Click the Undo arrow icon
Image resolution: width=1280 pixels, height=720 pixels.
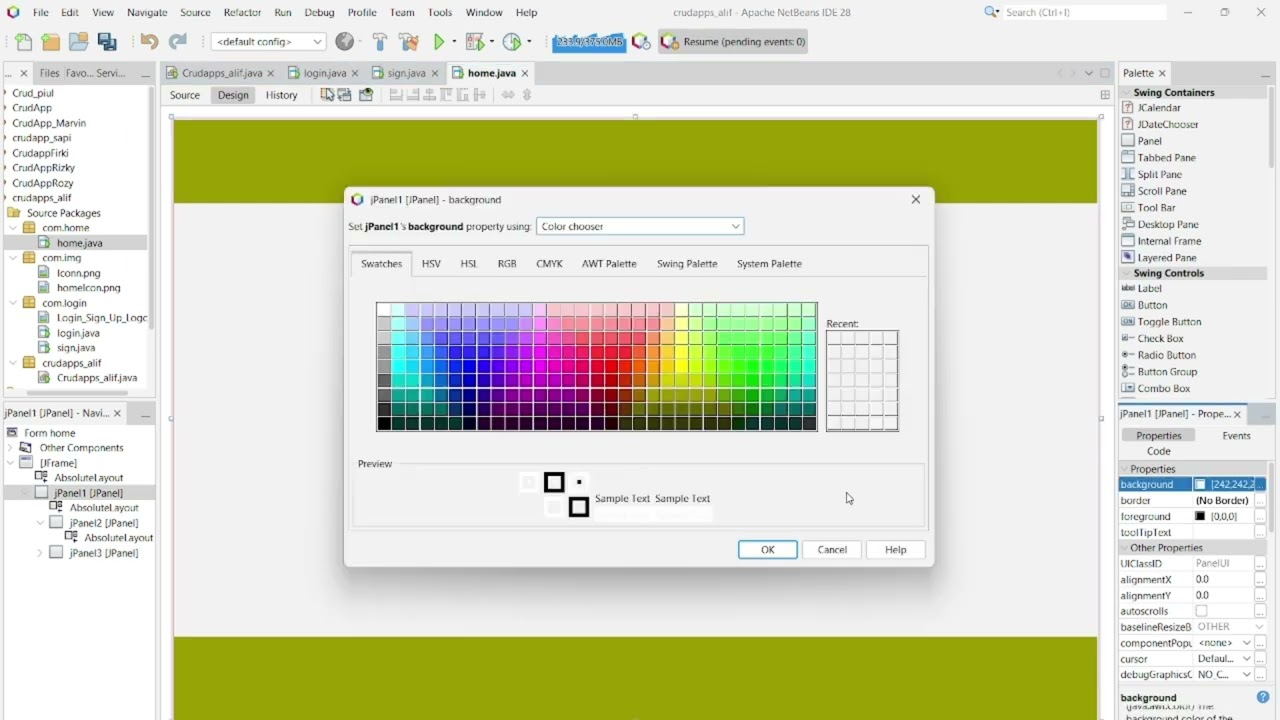click(x=149, y=42)
